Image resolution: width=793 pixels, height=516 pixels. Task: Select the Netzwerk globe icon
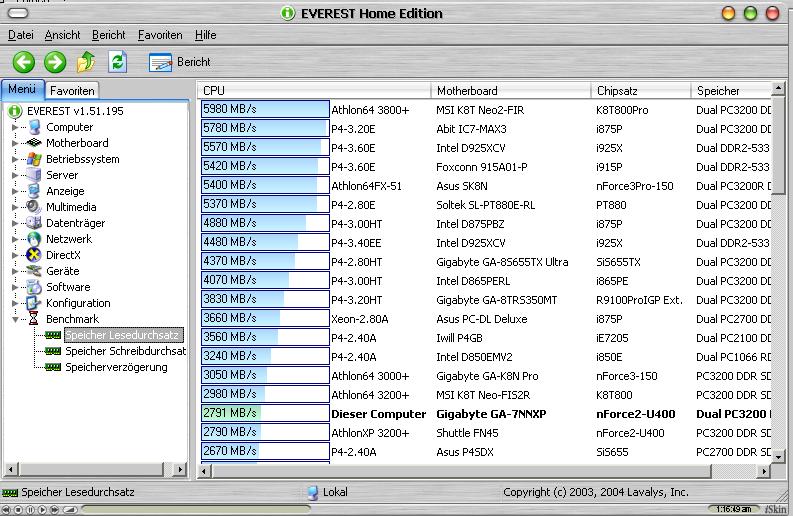click(34, 239)
